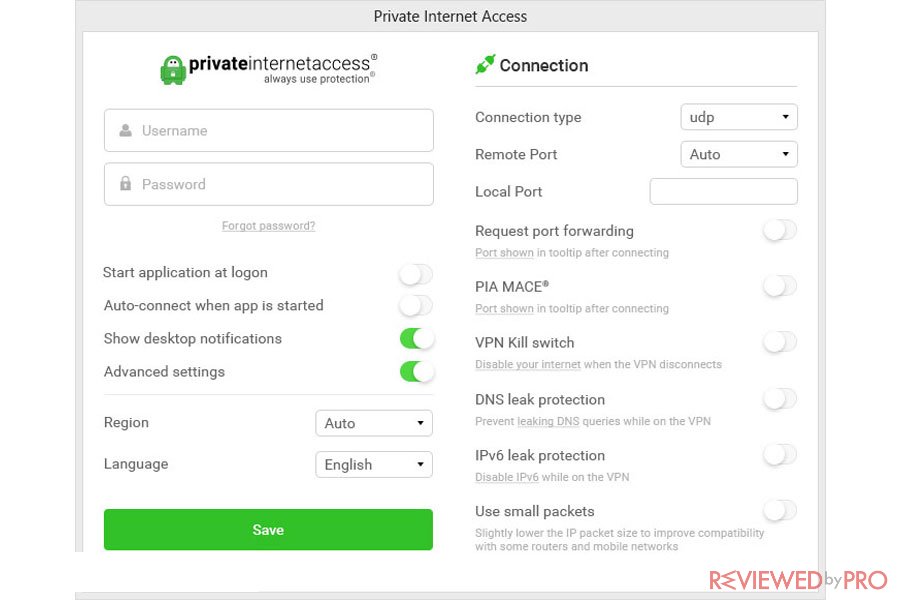
Task: Click the green Save button
Action: [x=268, y=529]
